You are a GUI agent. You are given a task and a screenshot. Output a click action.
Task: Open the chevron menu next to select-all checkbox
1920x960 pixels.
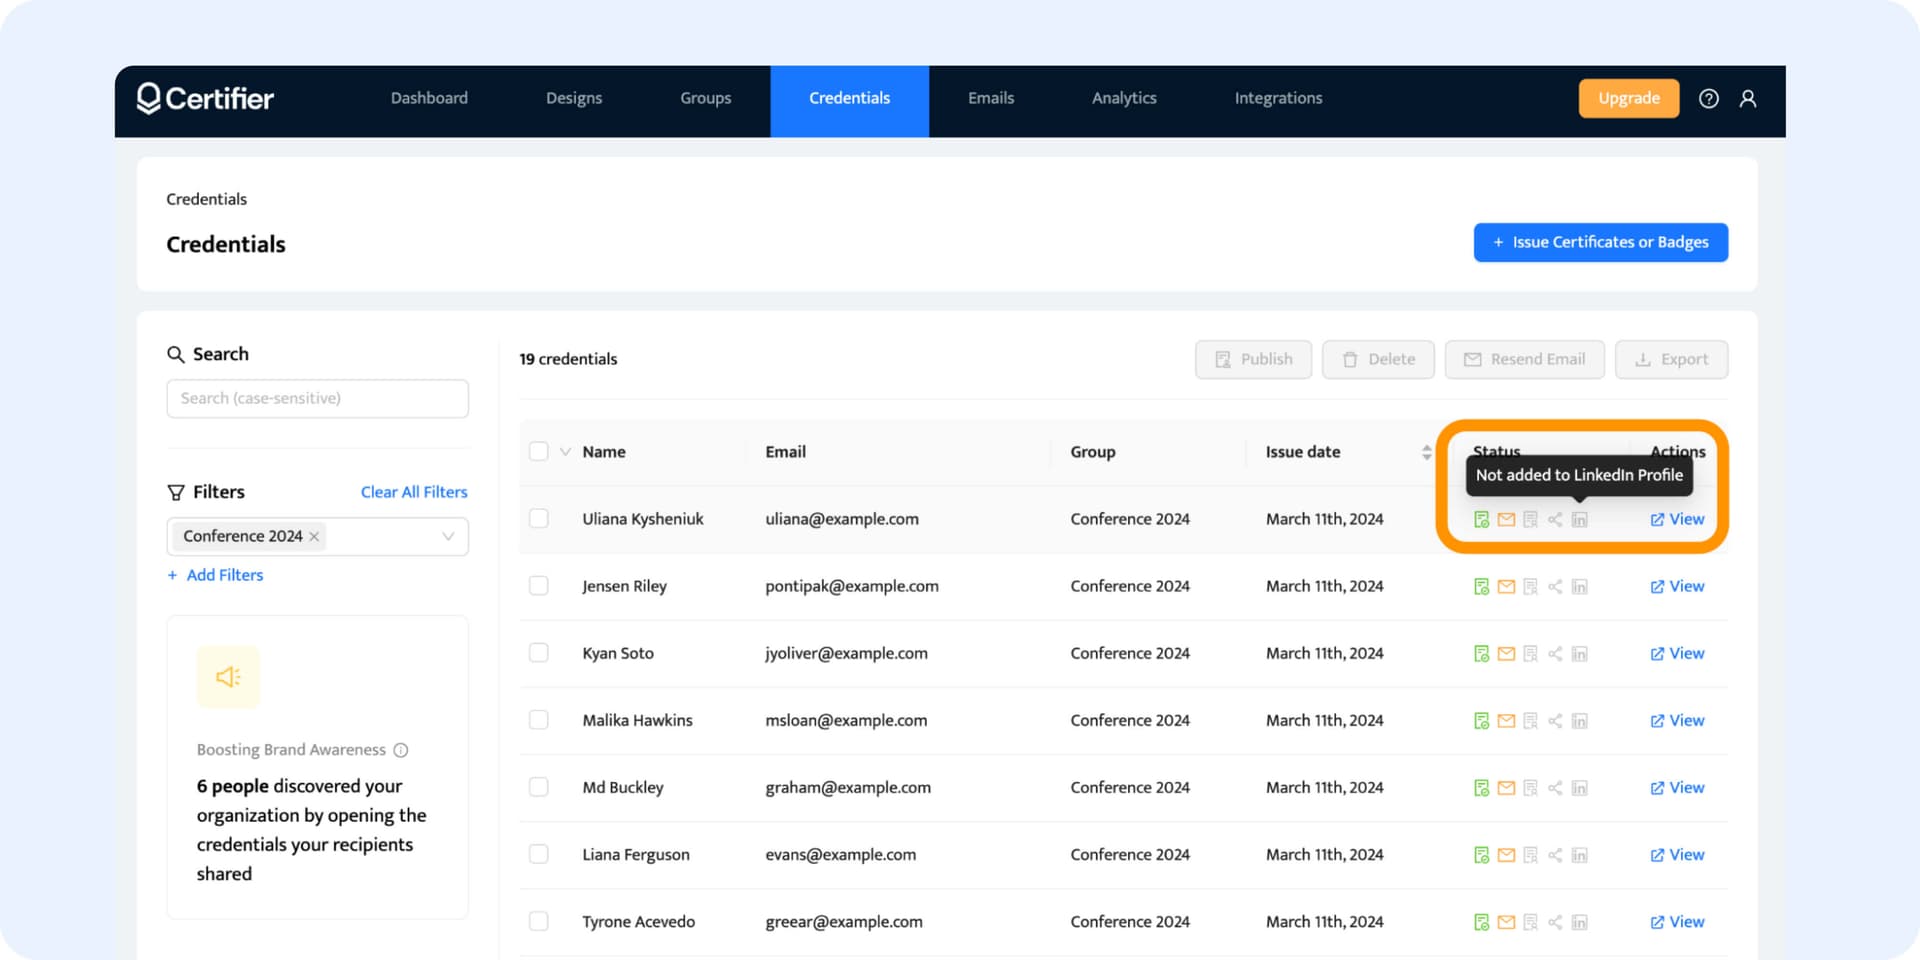coord(566,452)
